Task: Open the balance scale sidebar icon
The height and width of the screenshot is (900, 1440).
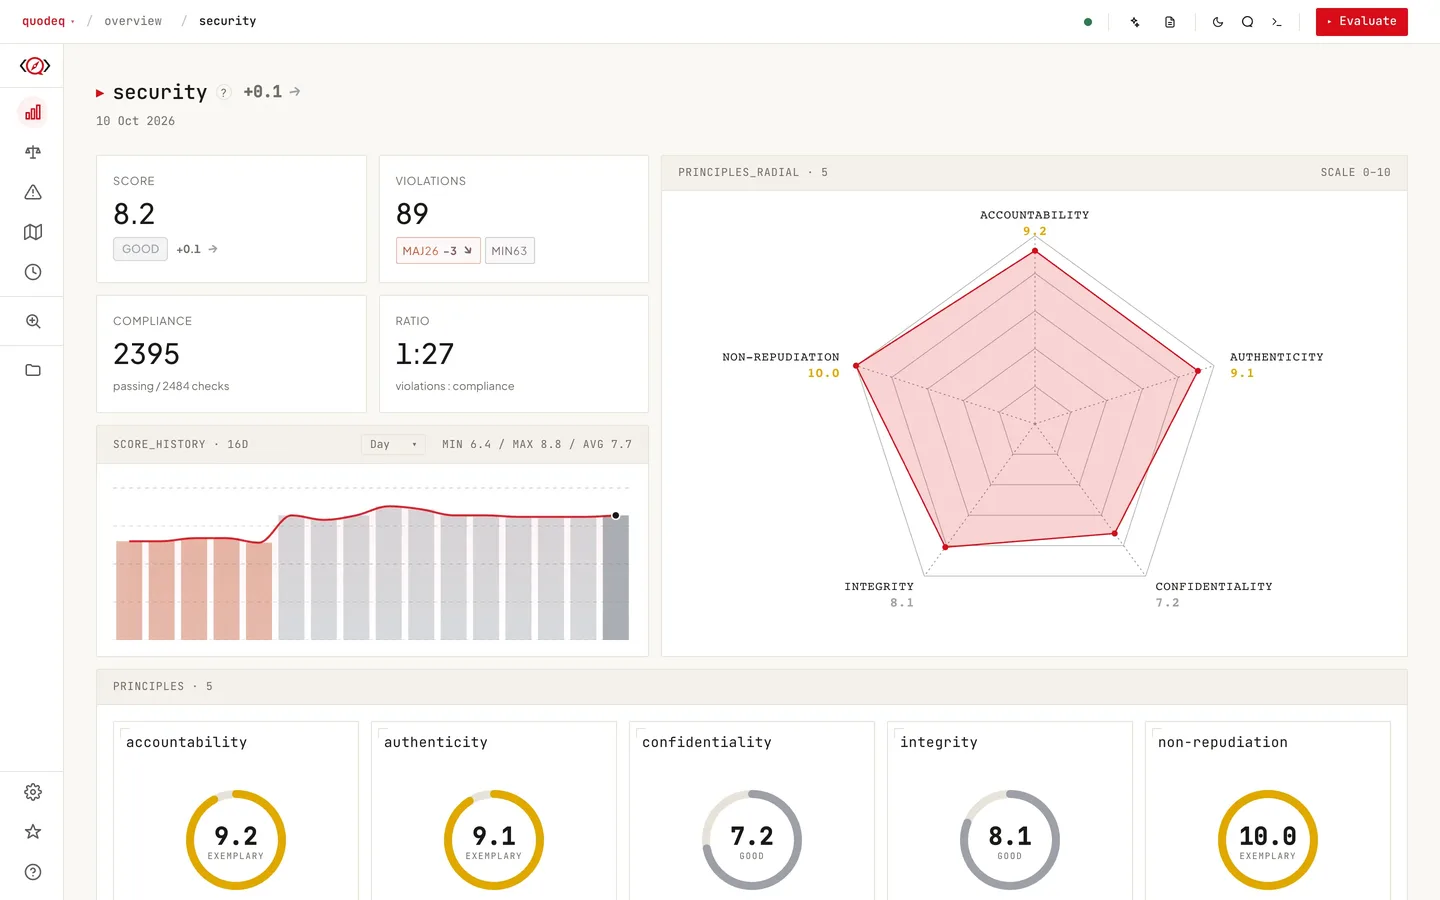Action: (33, 152)
